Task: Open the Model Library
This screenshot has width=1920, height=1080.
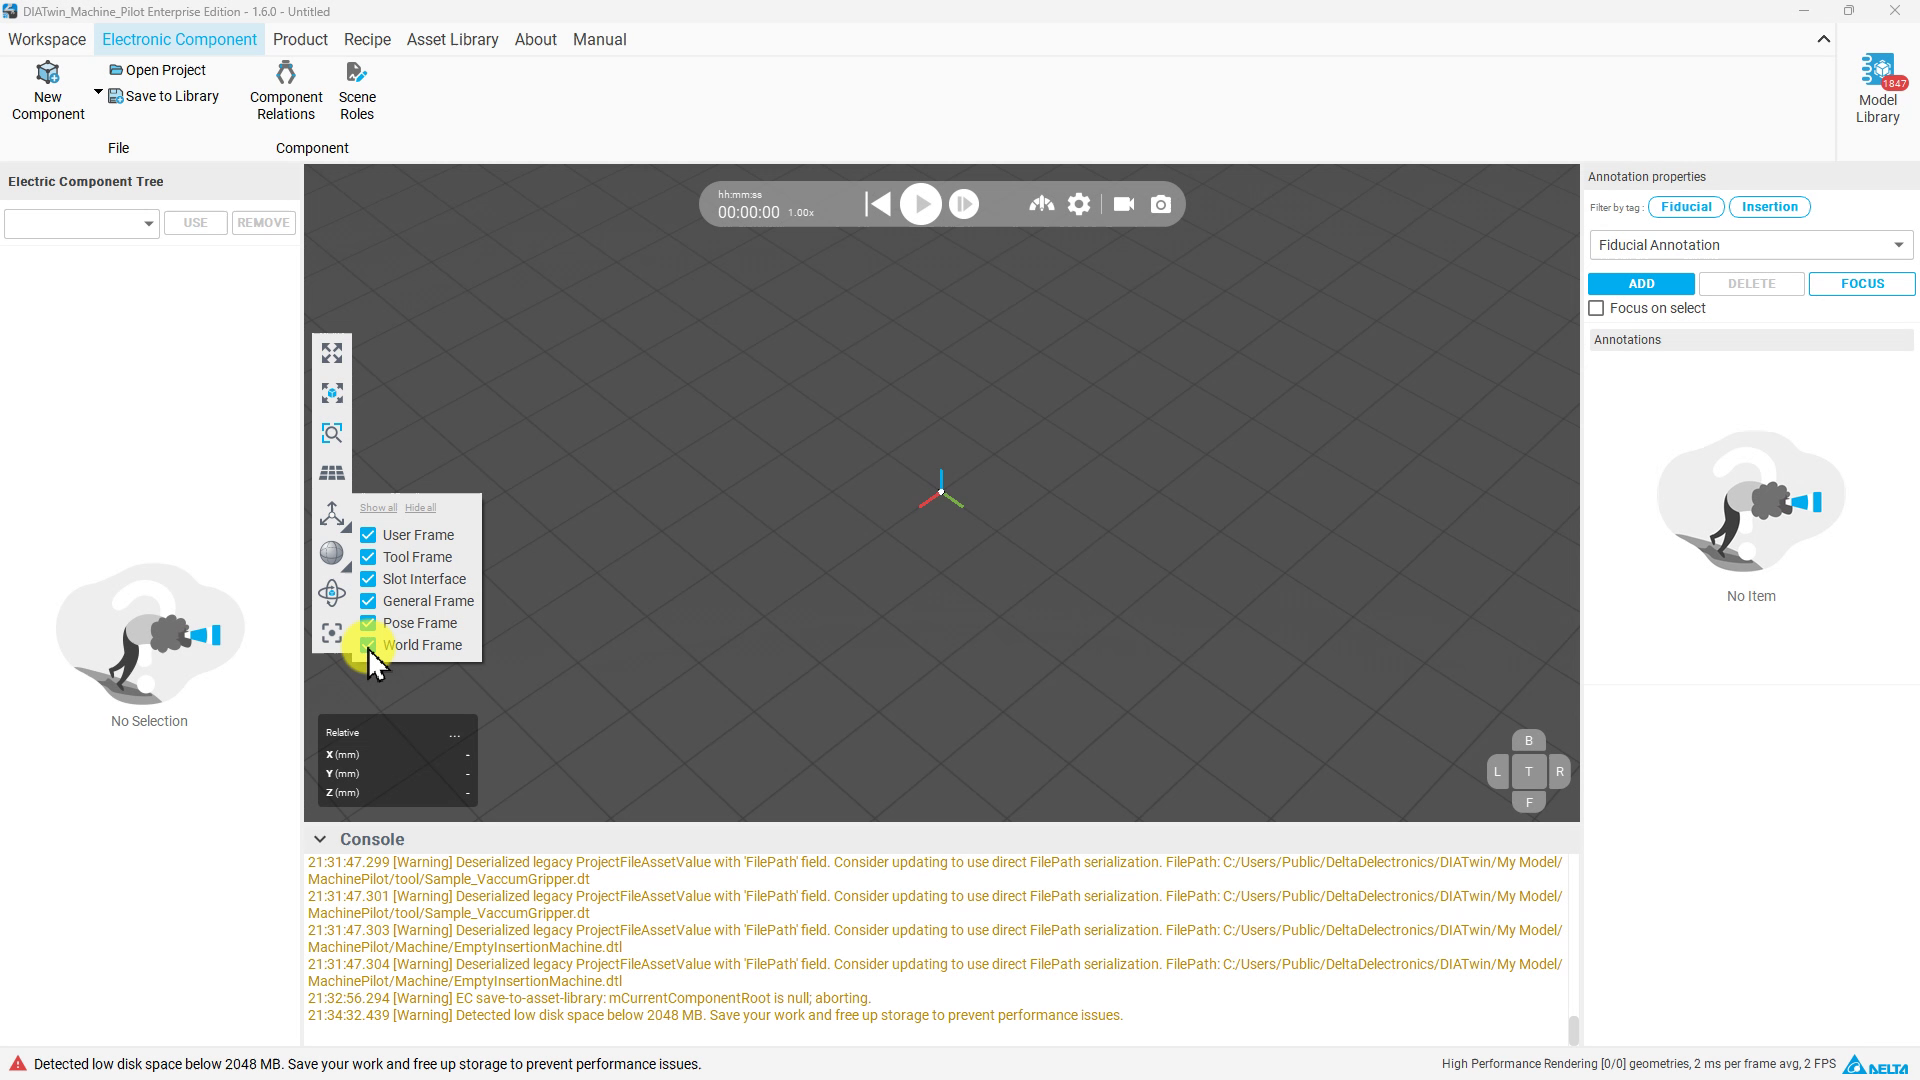Action: click(x=1877, y=89)
